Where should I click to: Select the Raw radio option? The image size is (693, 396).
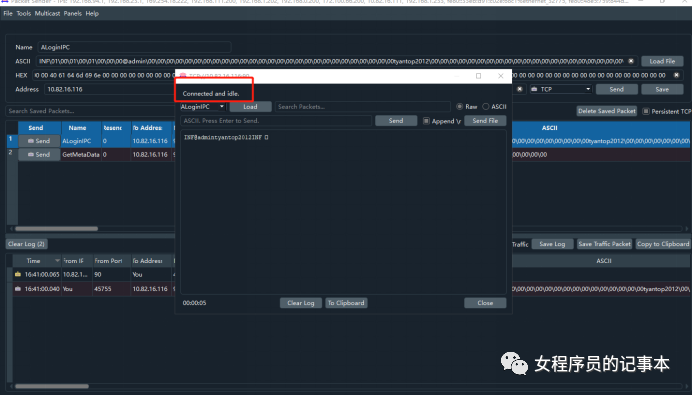coord(460,107)
